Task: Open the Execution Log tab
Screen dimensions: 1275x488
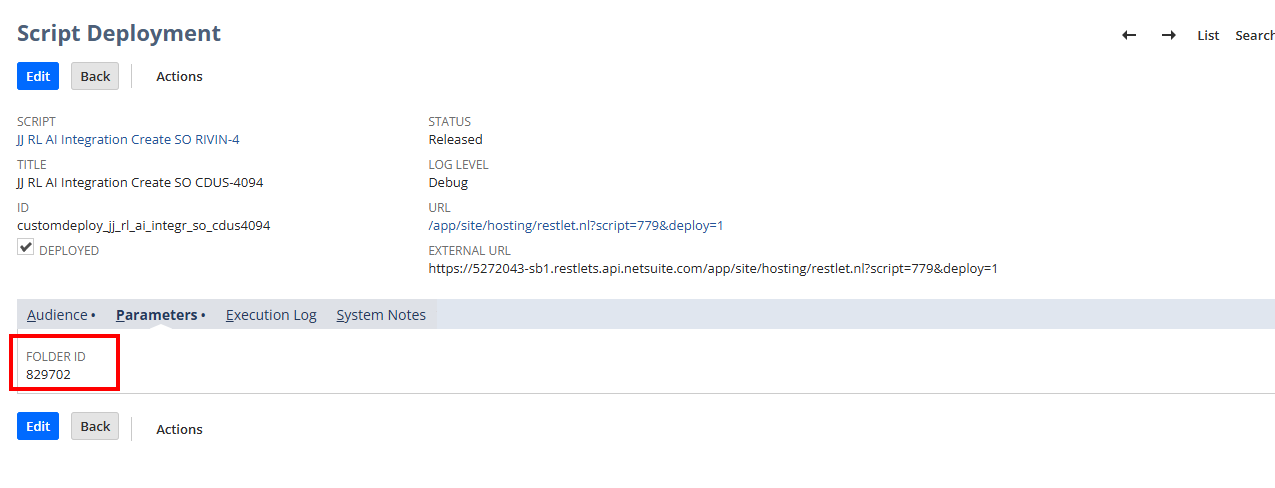Action: [x=271, y=315]
